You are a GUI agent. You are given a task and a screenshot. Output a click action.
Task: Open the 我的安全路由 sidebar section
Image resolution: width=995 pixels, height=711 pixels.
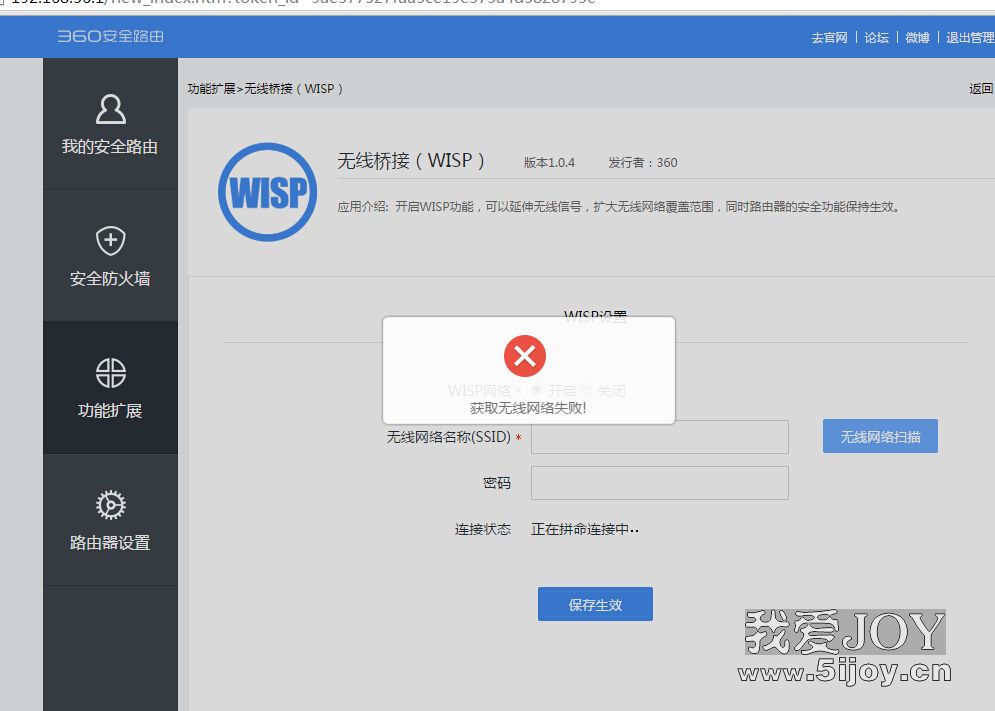coord(110,124)
